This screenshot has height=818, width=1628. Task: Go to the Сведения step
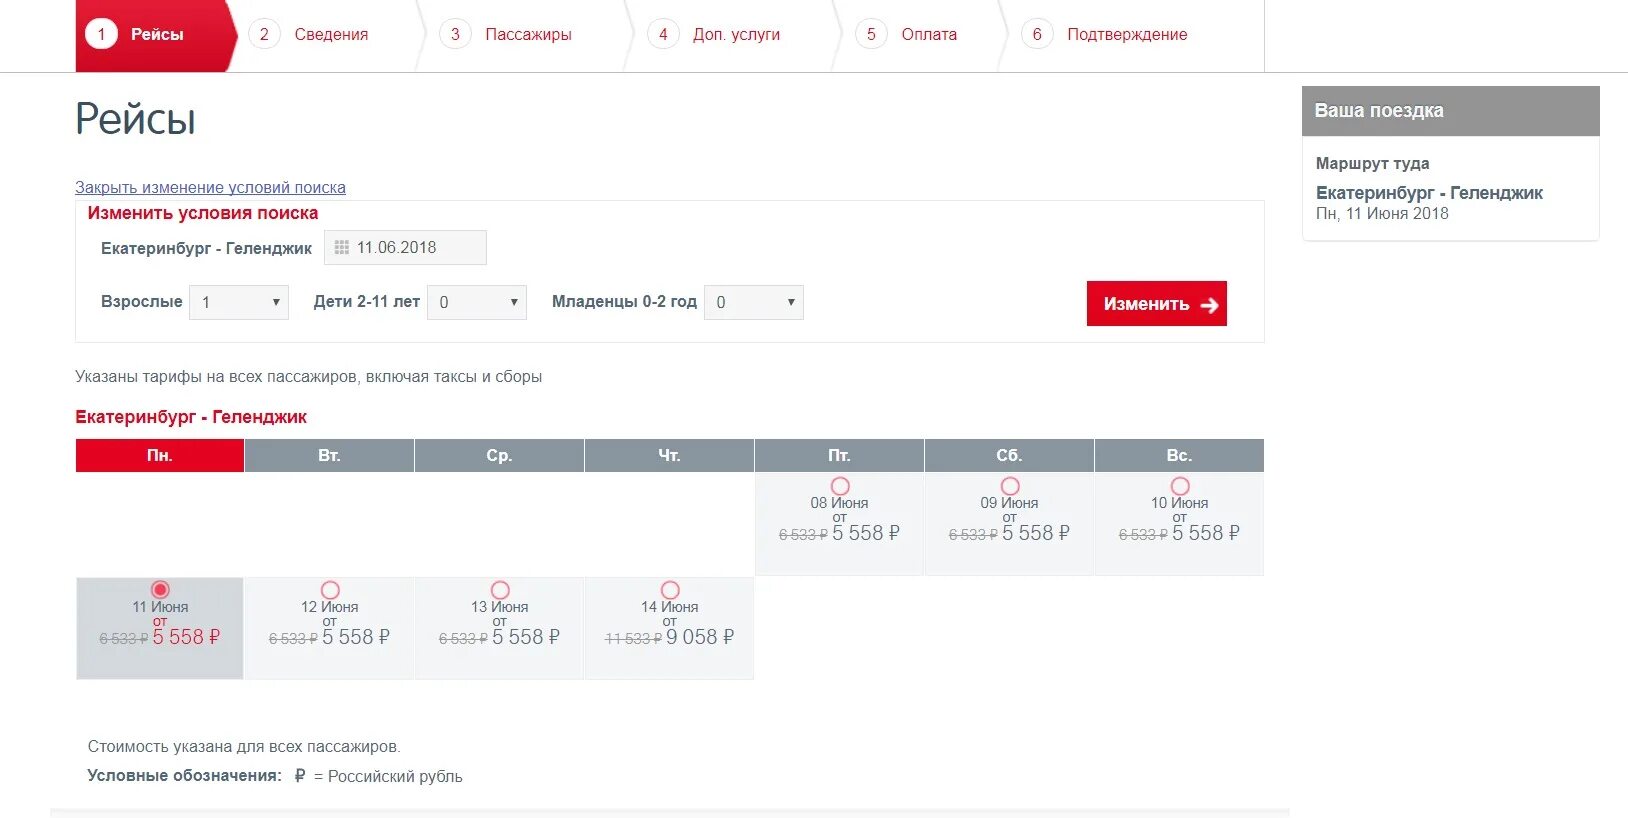(x=331, y=34)
